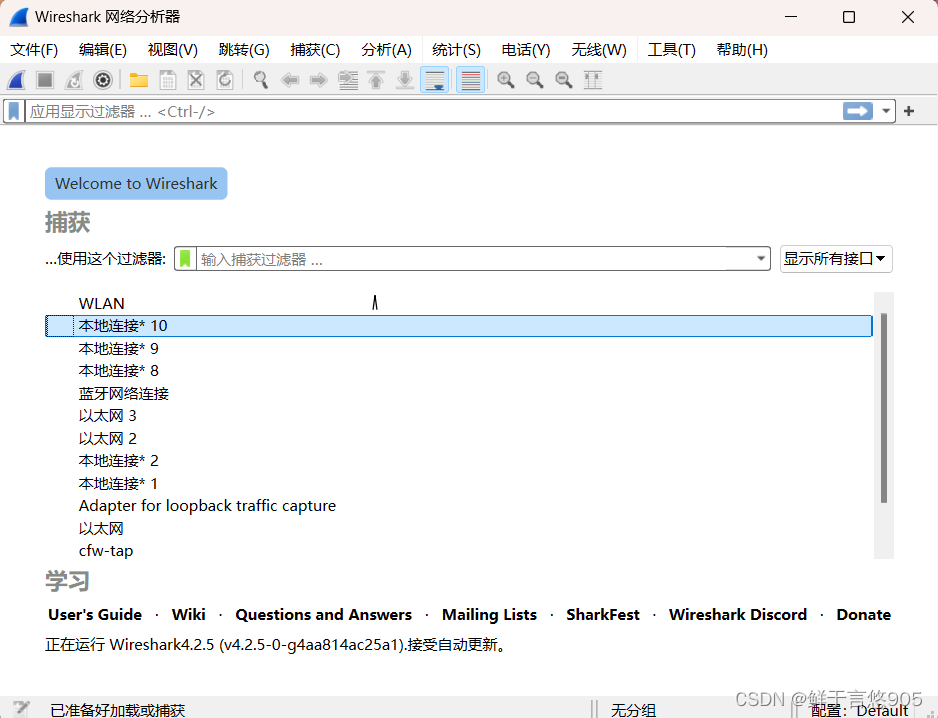
Task: Click the resize columns toolbar icon
Action: click(x=593, y=80)
